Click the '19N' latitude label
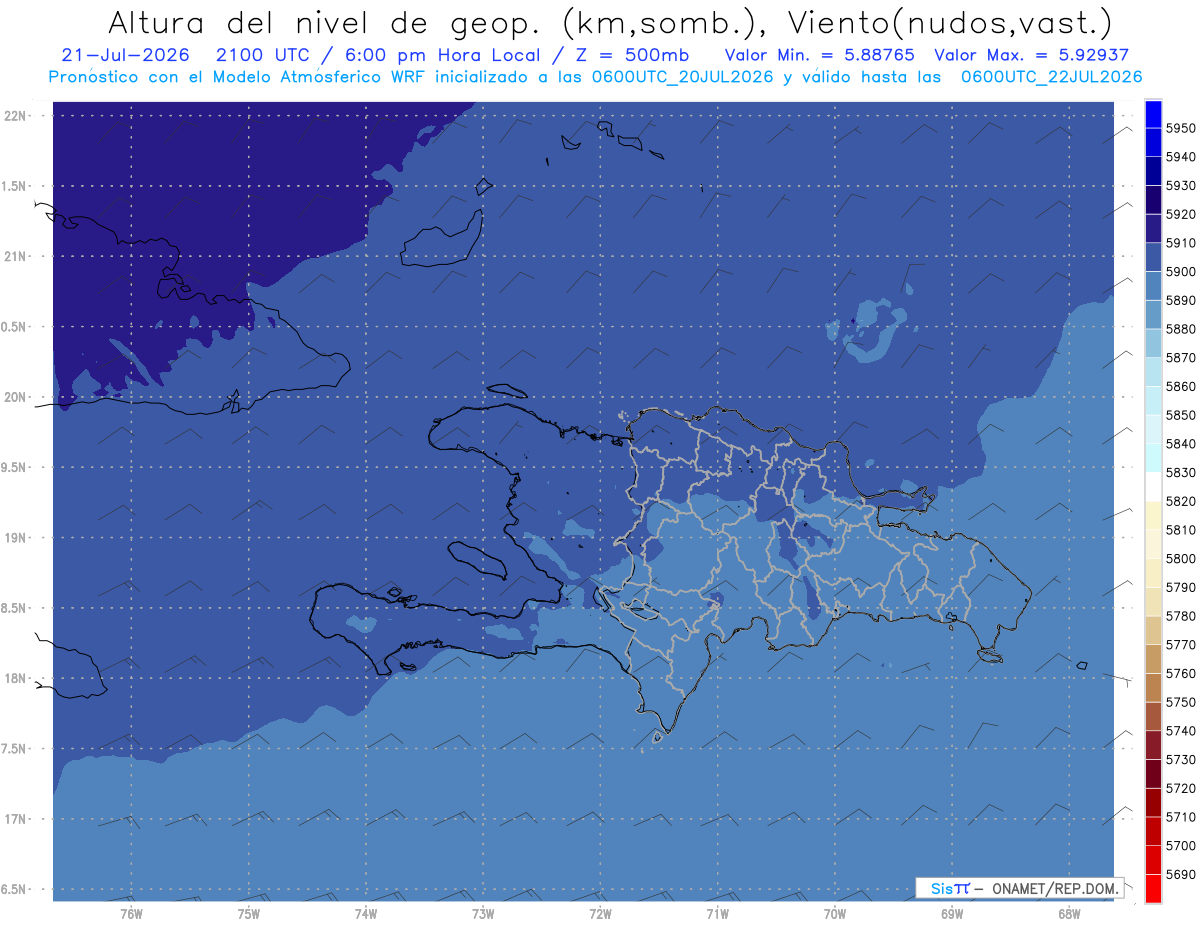 coord(15,538)
